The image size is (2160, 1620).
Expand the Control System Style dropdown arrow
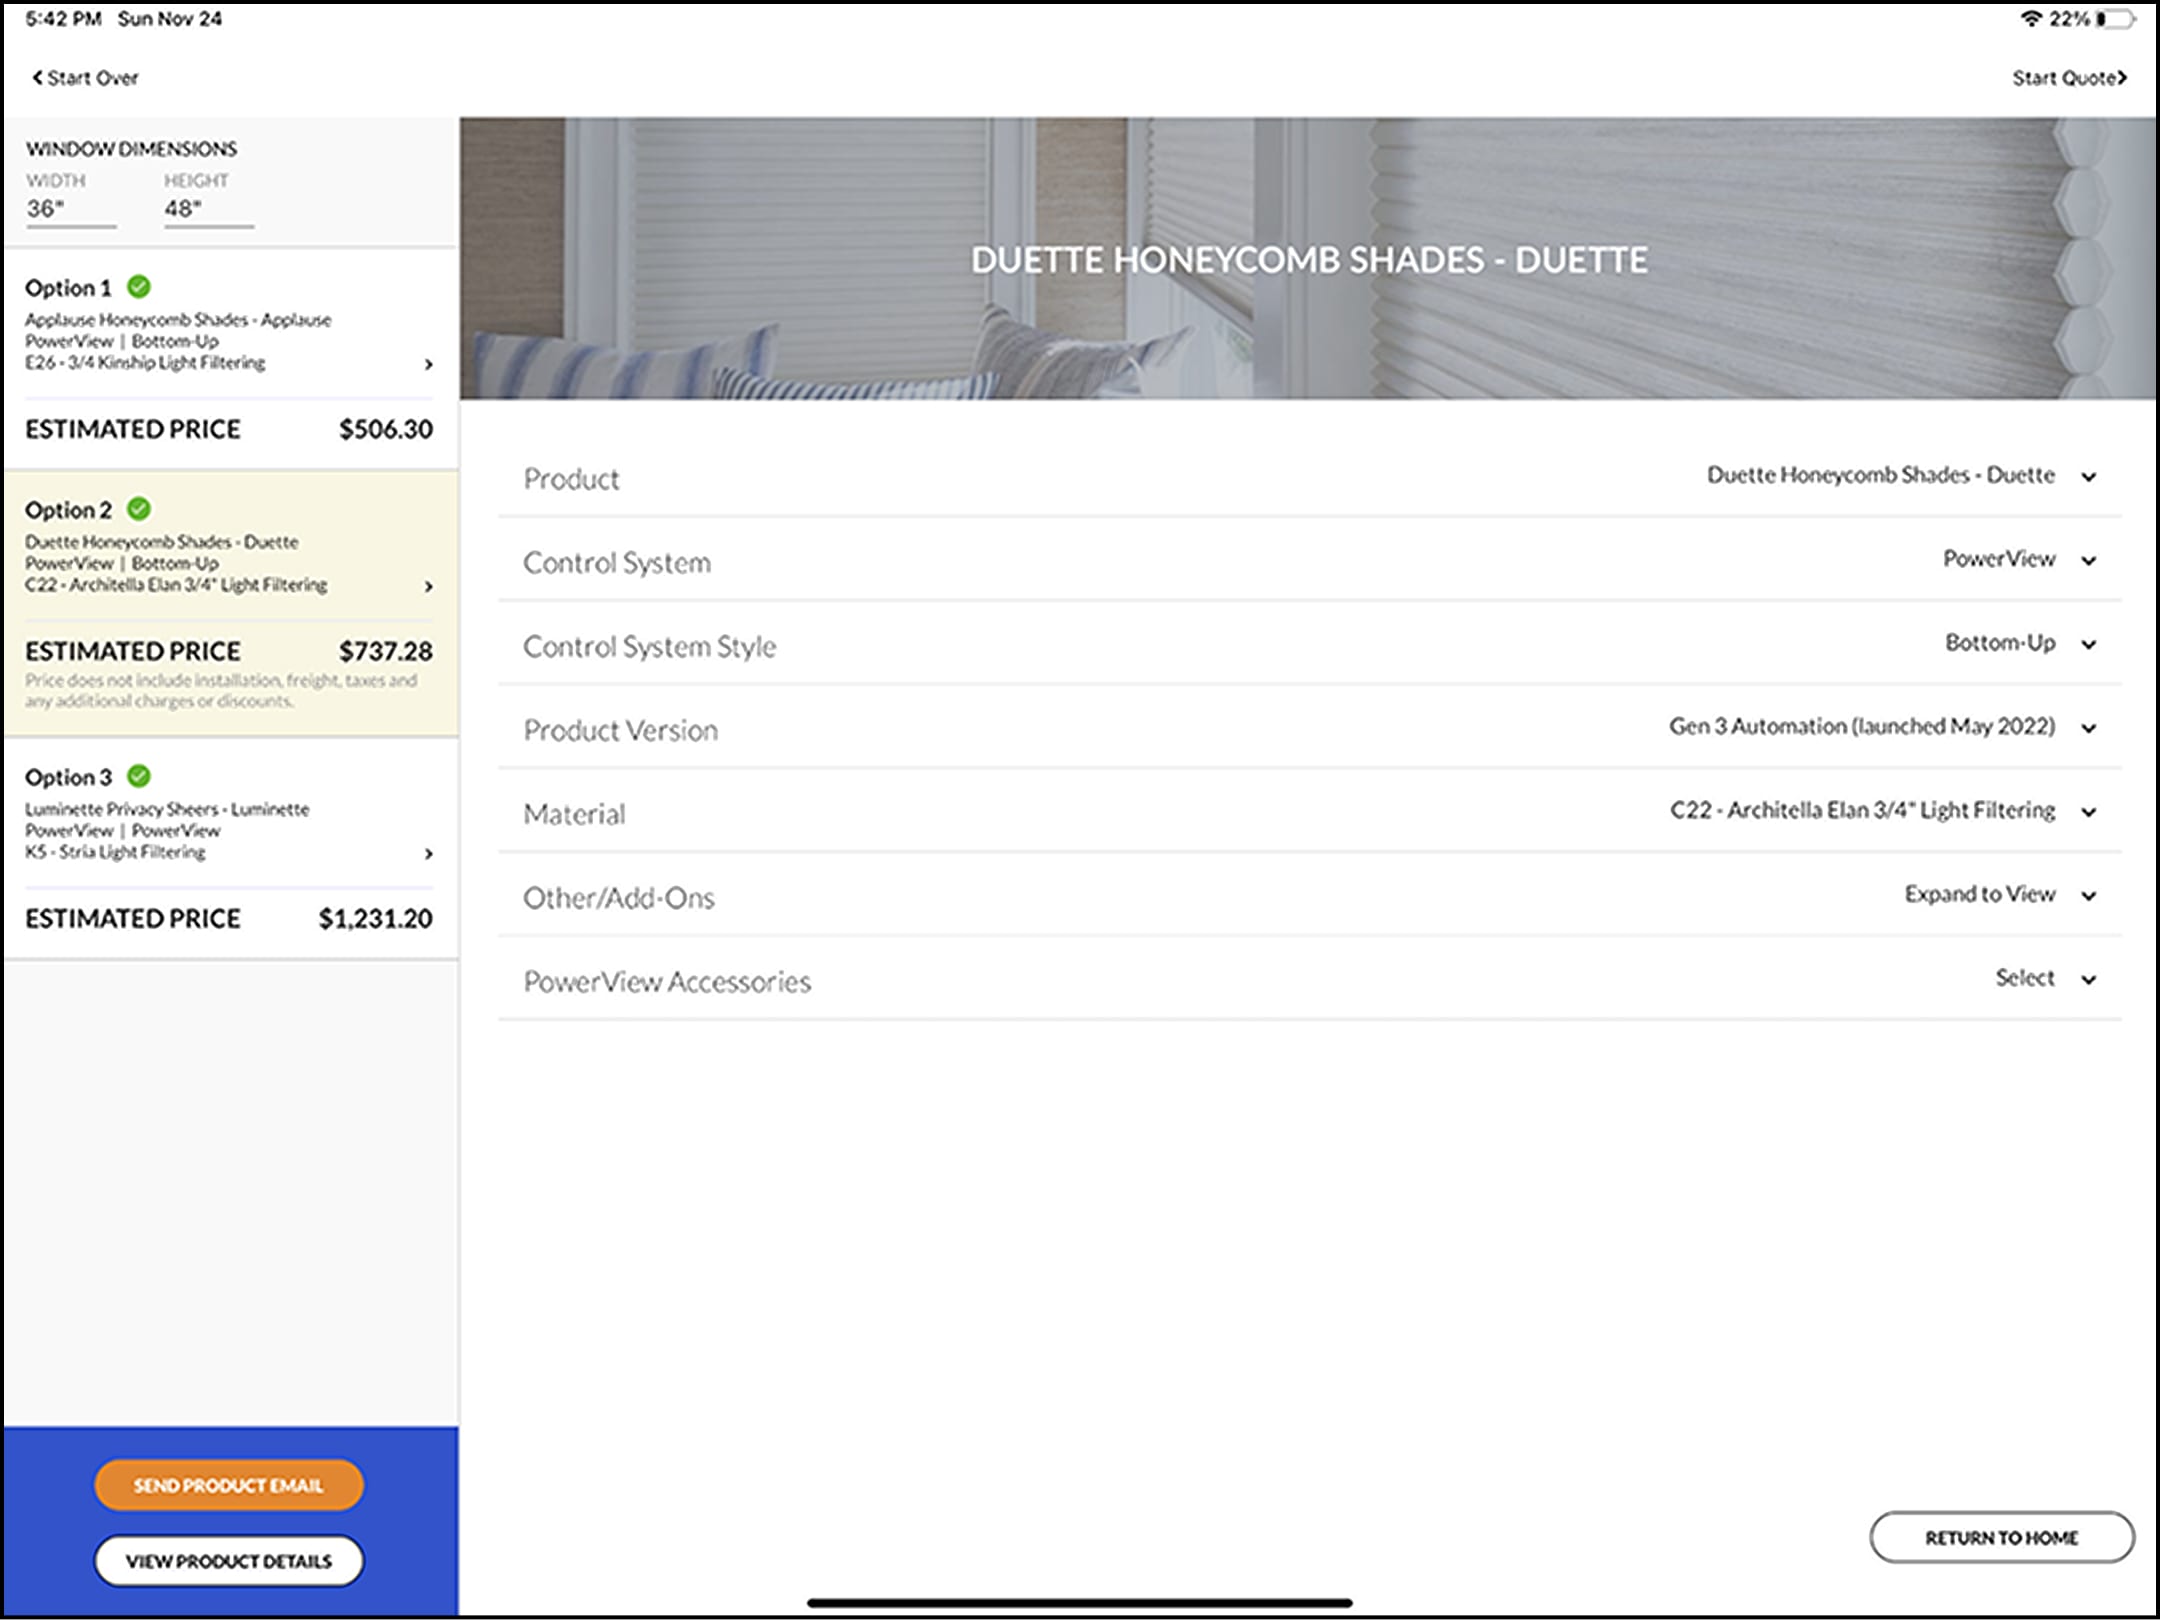coord(2089,645)
